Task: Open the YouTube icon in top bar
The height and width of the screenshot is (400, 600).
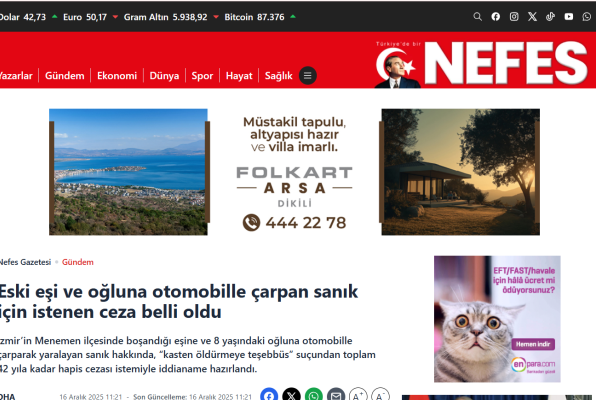Action: click(x=569, y=16)
